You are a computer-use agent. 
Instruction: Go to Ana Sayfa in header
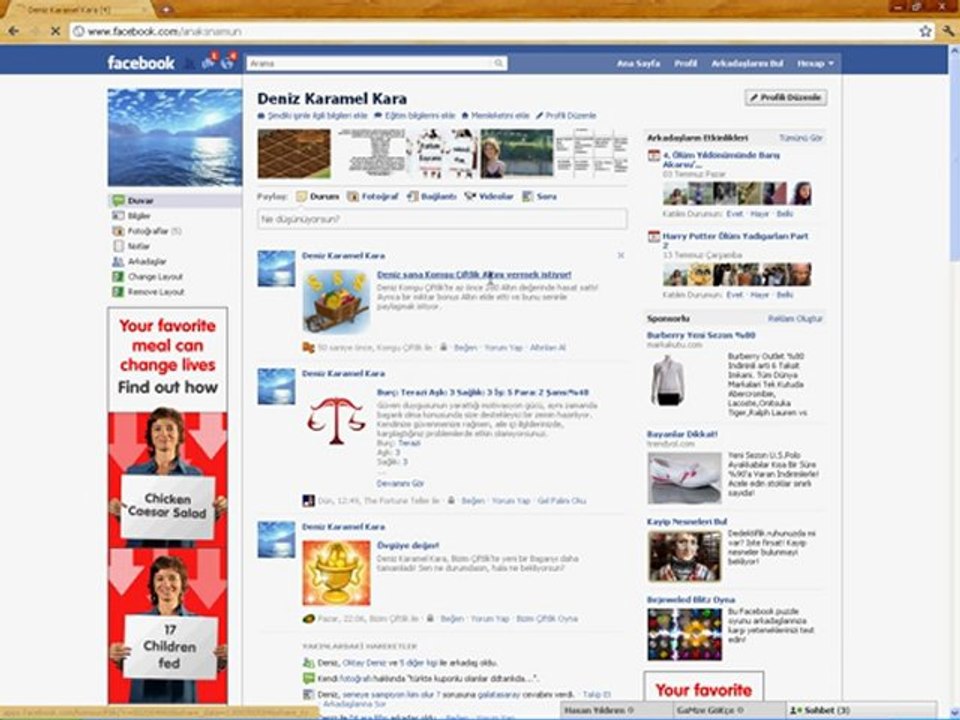(638, 63)
